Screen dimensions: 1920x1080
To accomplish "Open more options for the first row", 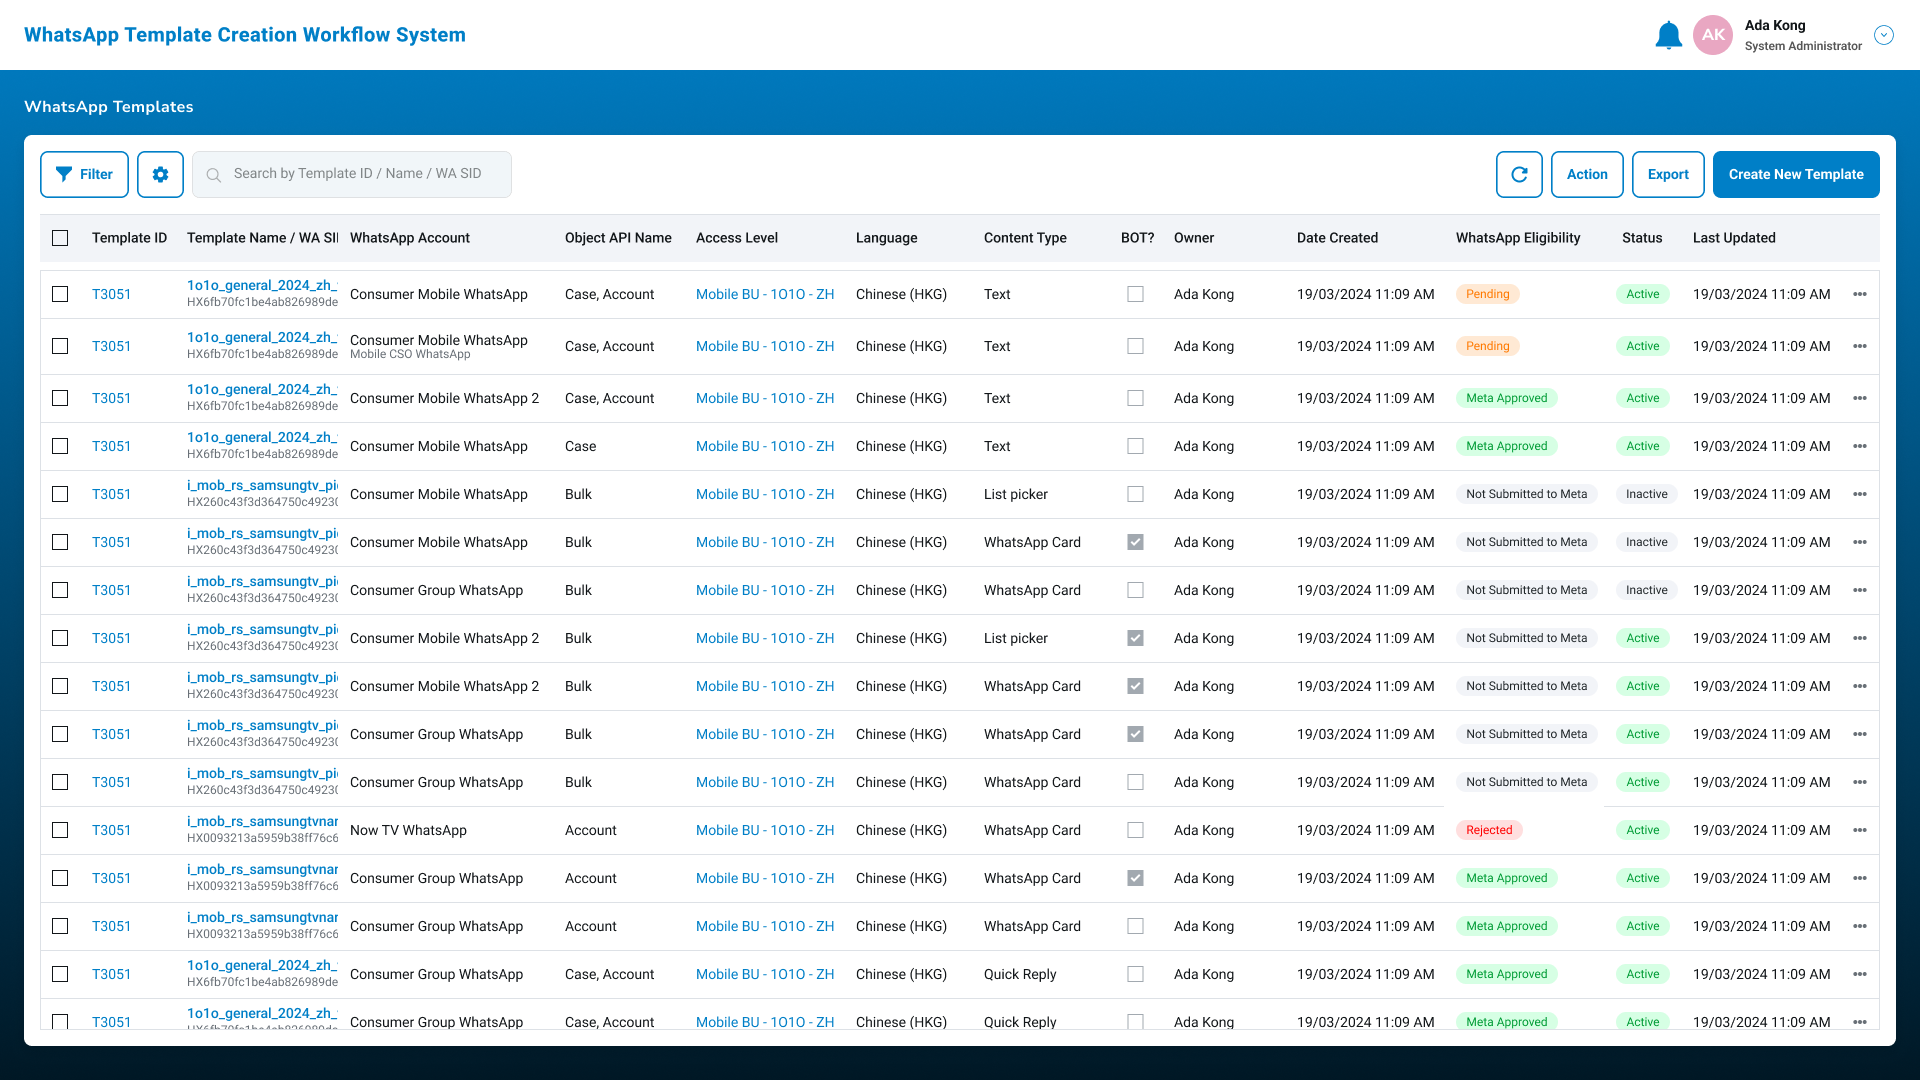I will (x=1859, y=294).
